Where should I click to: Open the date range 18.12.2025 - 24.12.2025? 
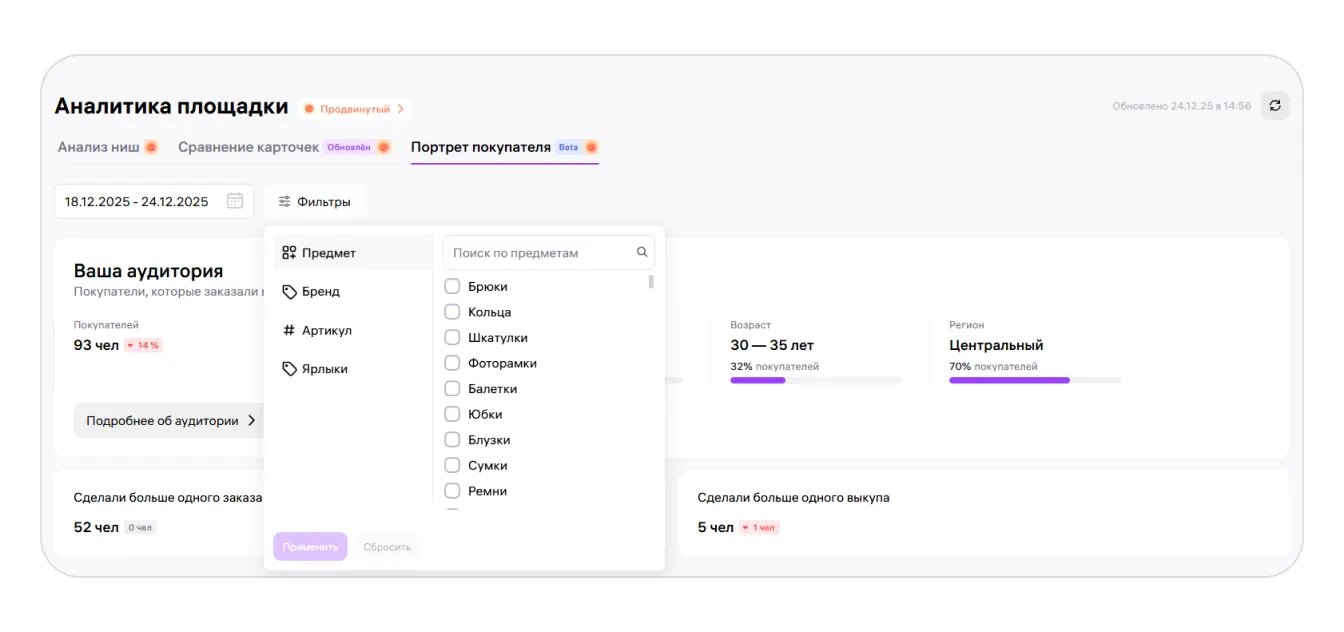(x=137, y=202)
